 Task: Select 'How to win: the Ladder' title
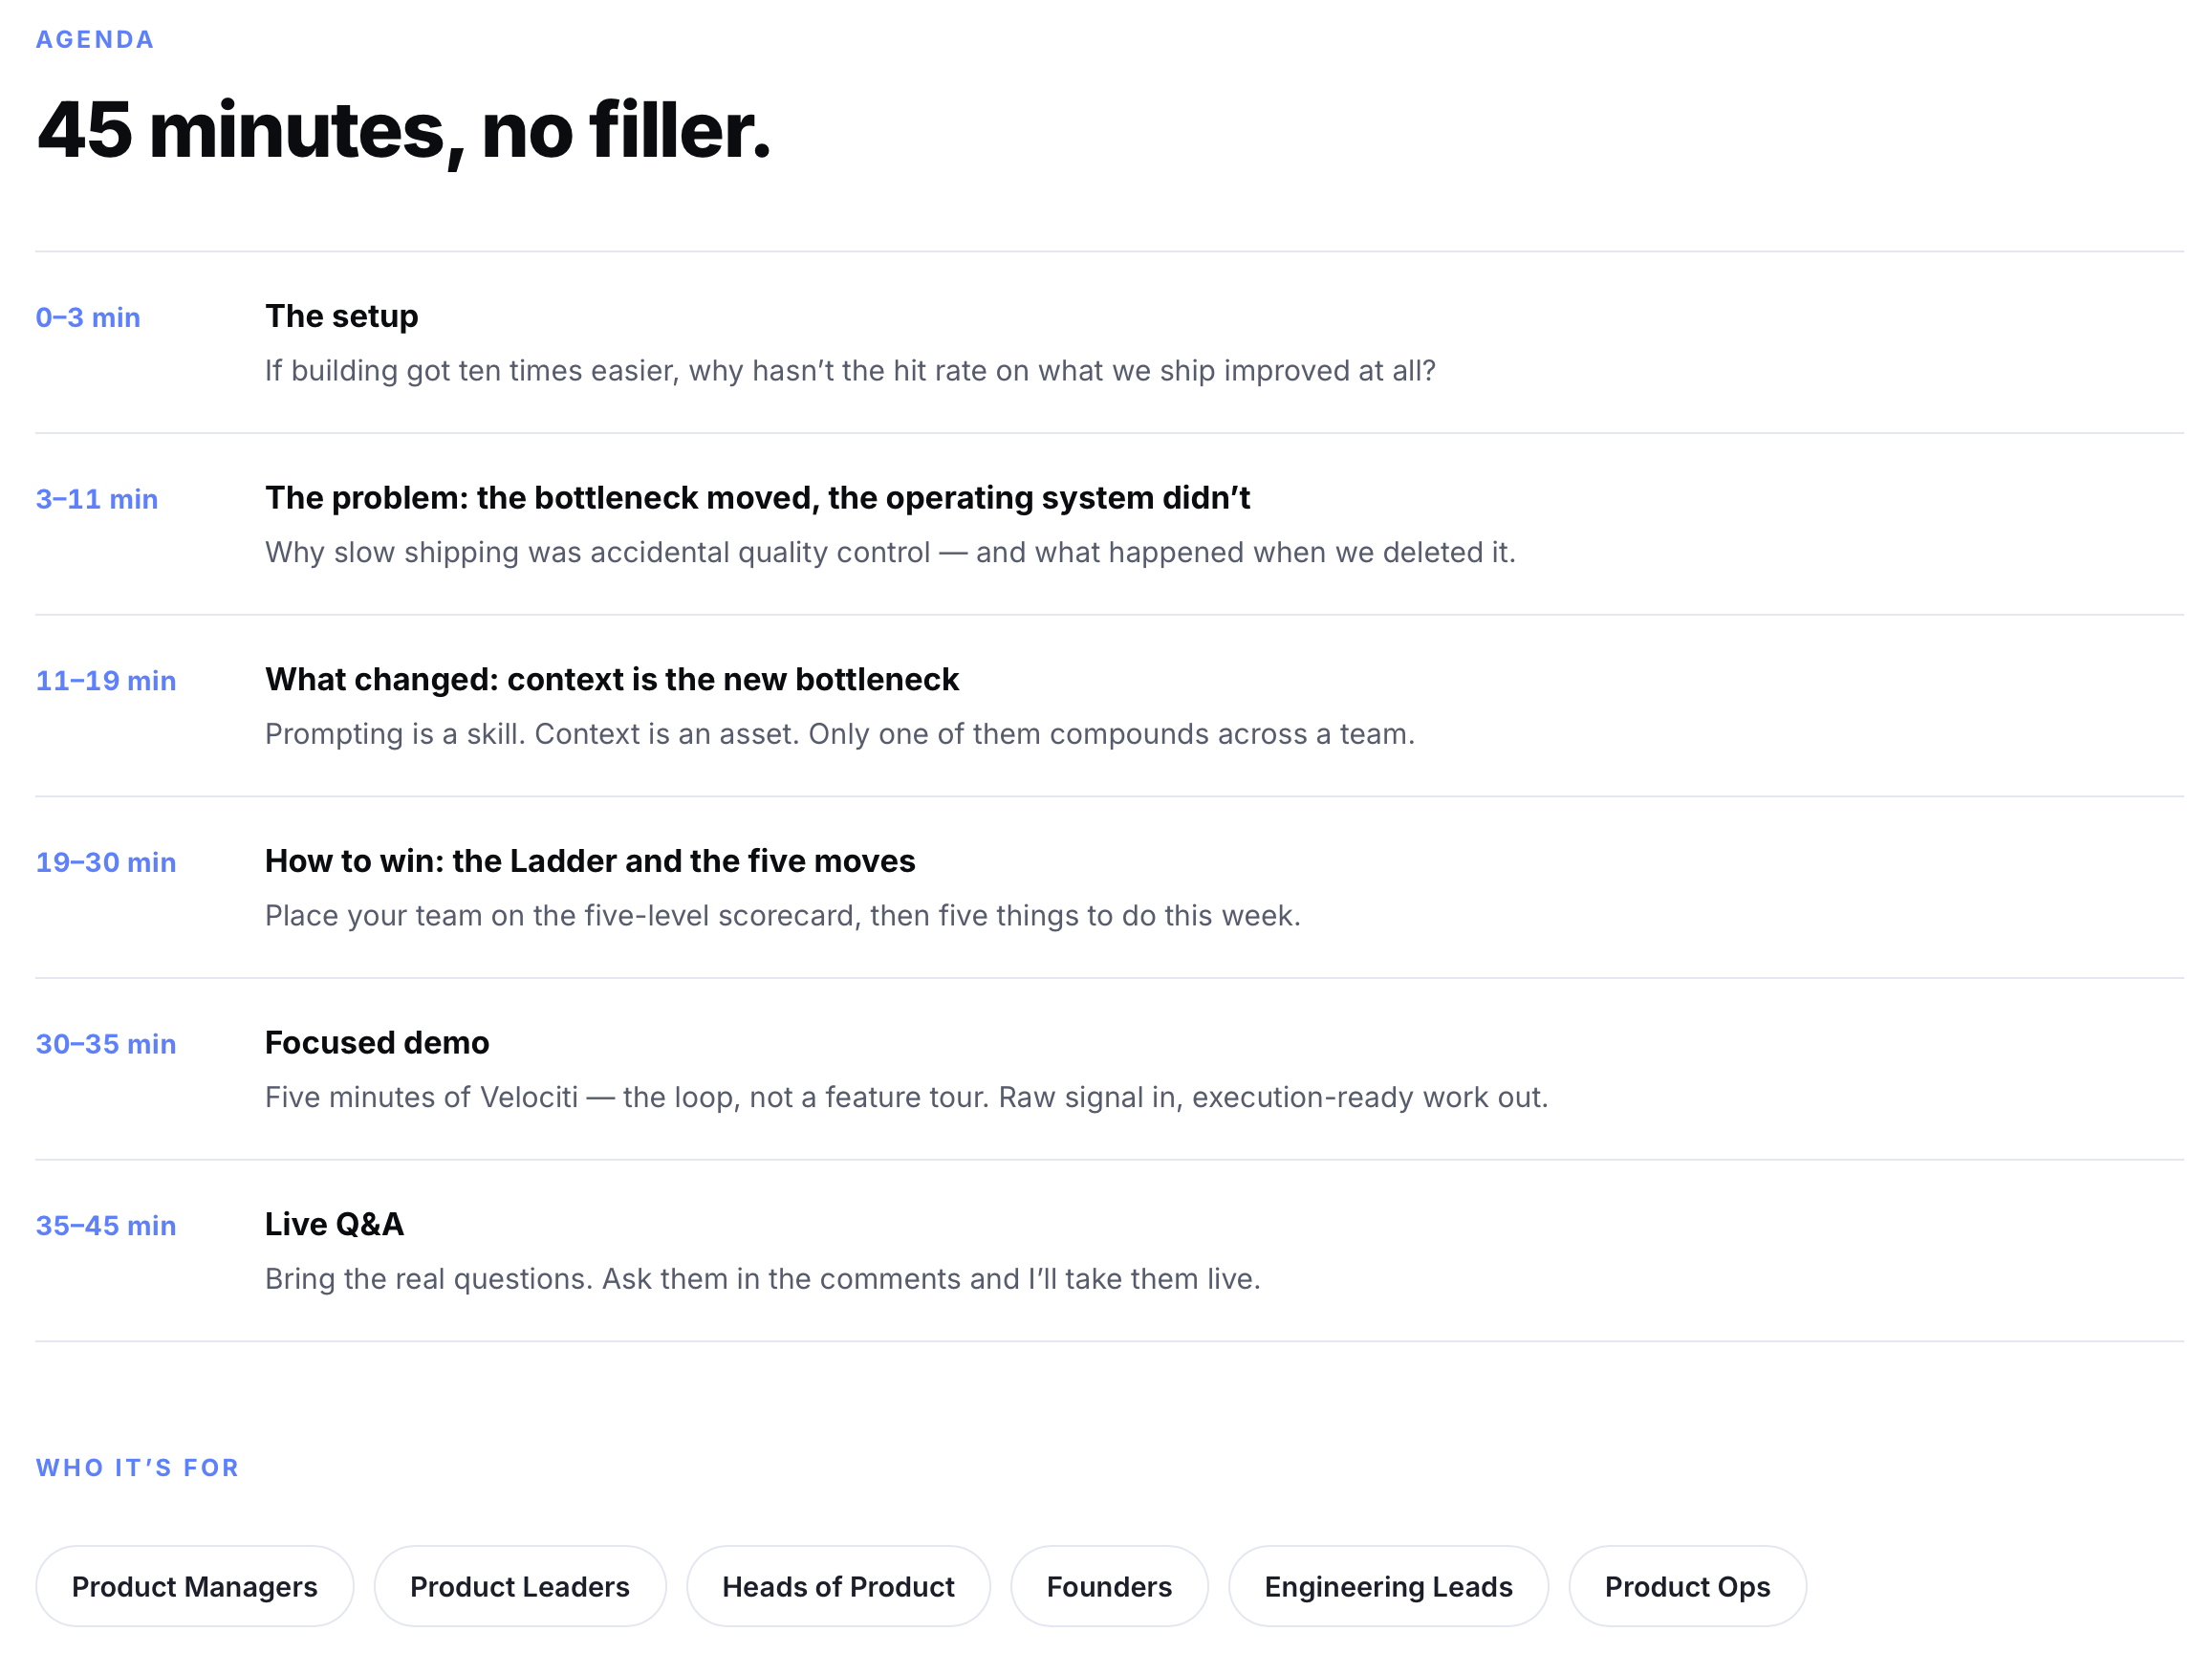[x=590, y=861]
